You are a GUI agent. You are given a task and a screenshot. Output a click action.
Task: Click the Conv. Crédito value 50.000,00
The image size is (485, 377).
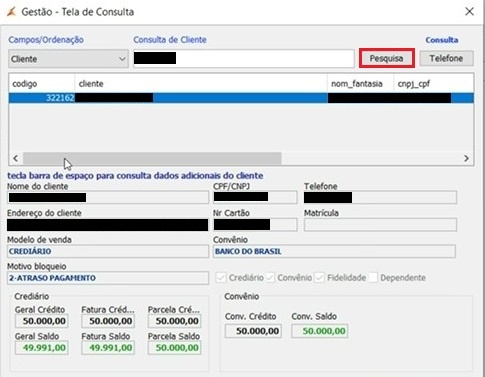253,331
